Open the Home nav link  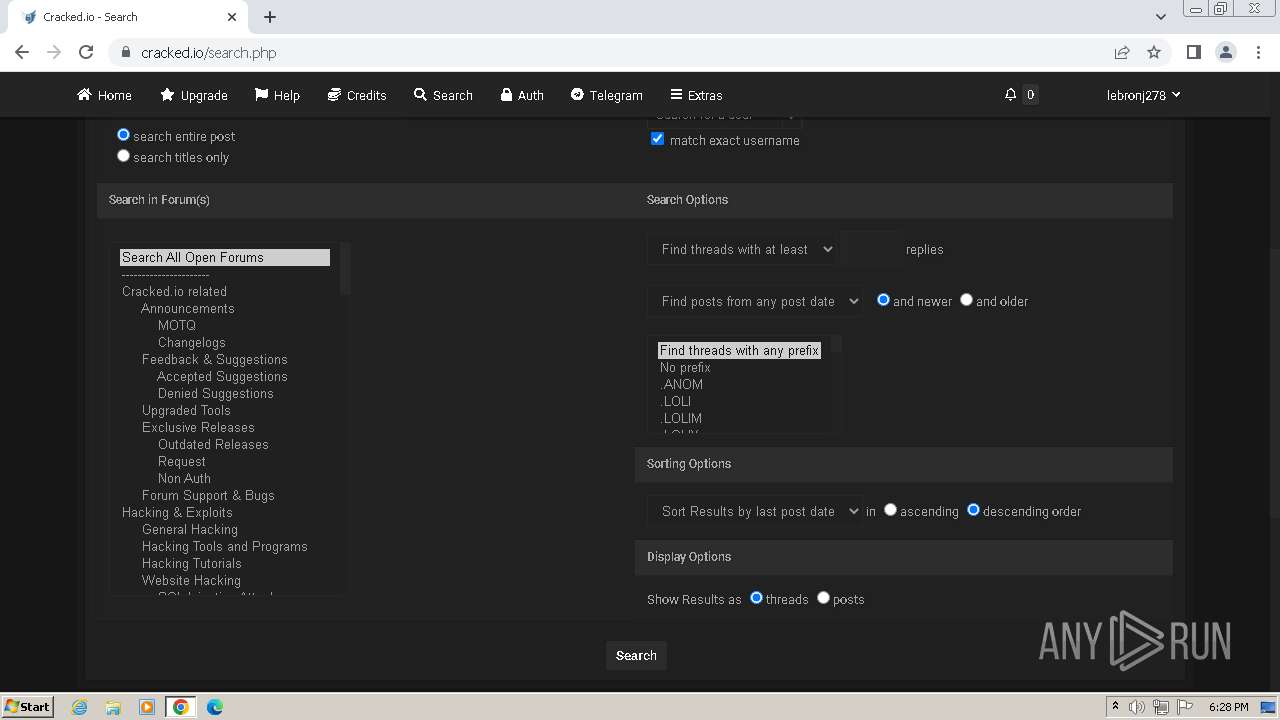point(104,95)
